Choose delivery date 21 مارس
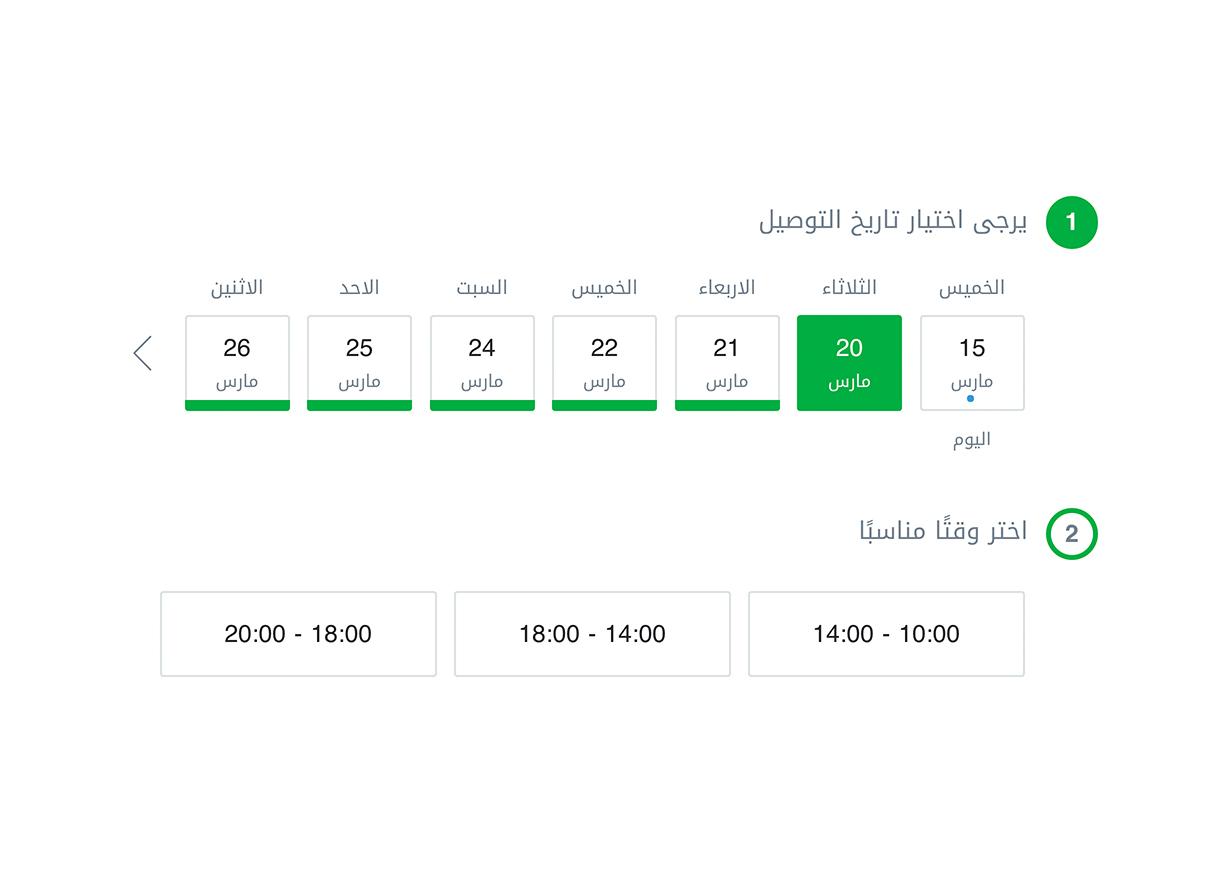1224x880 pixels. click(x=727, y=363)
